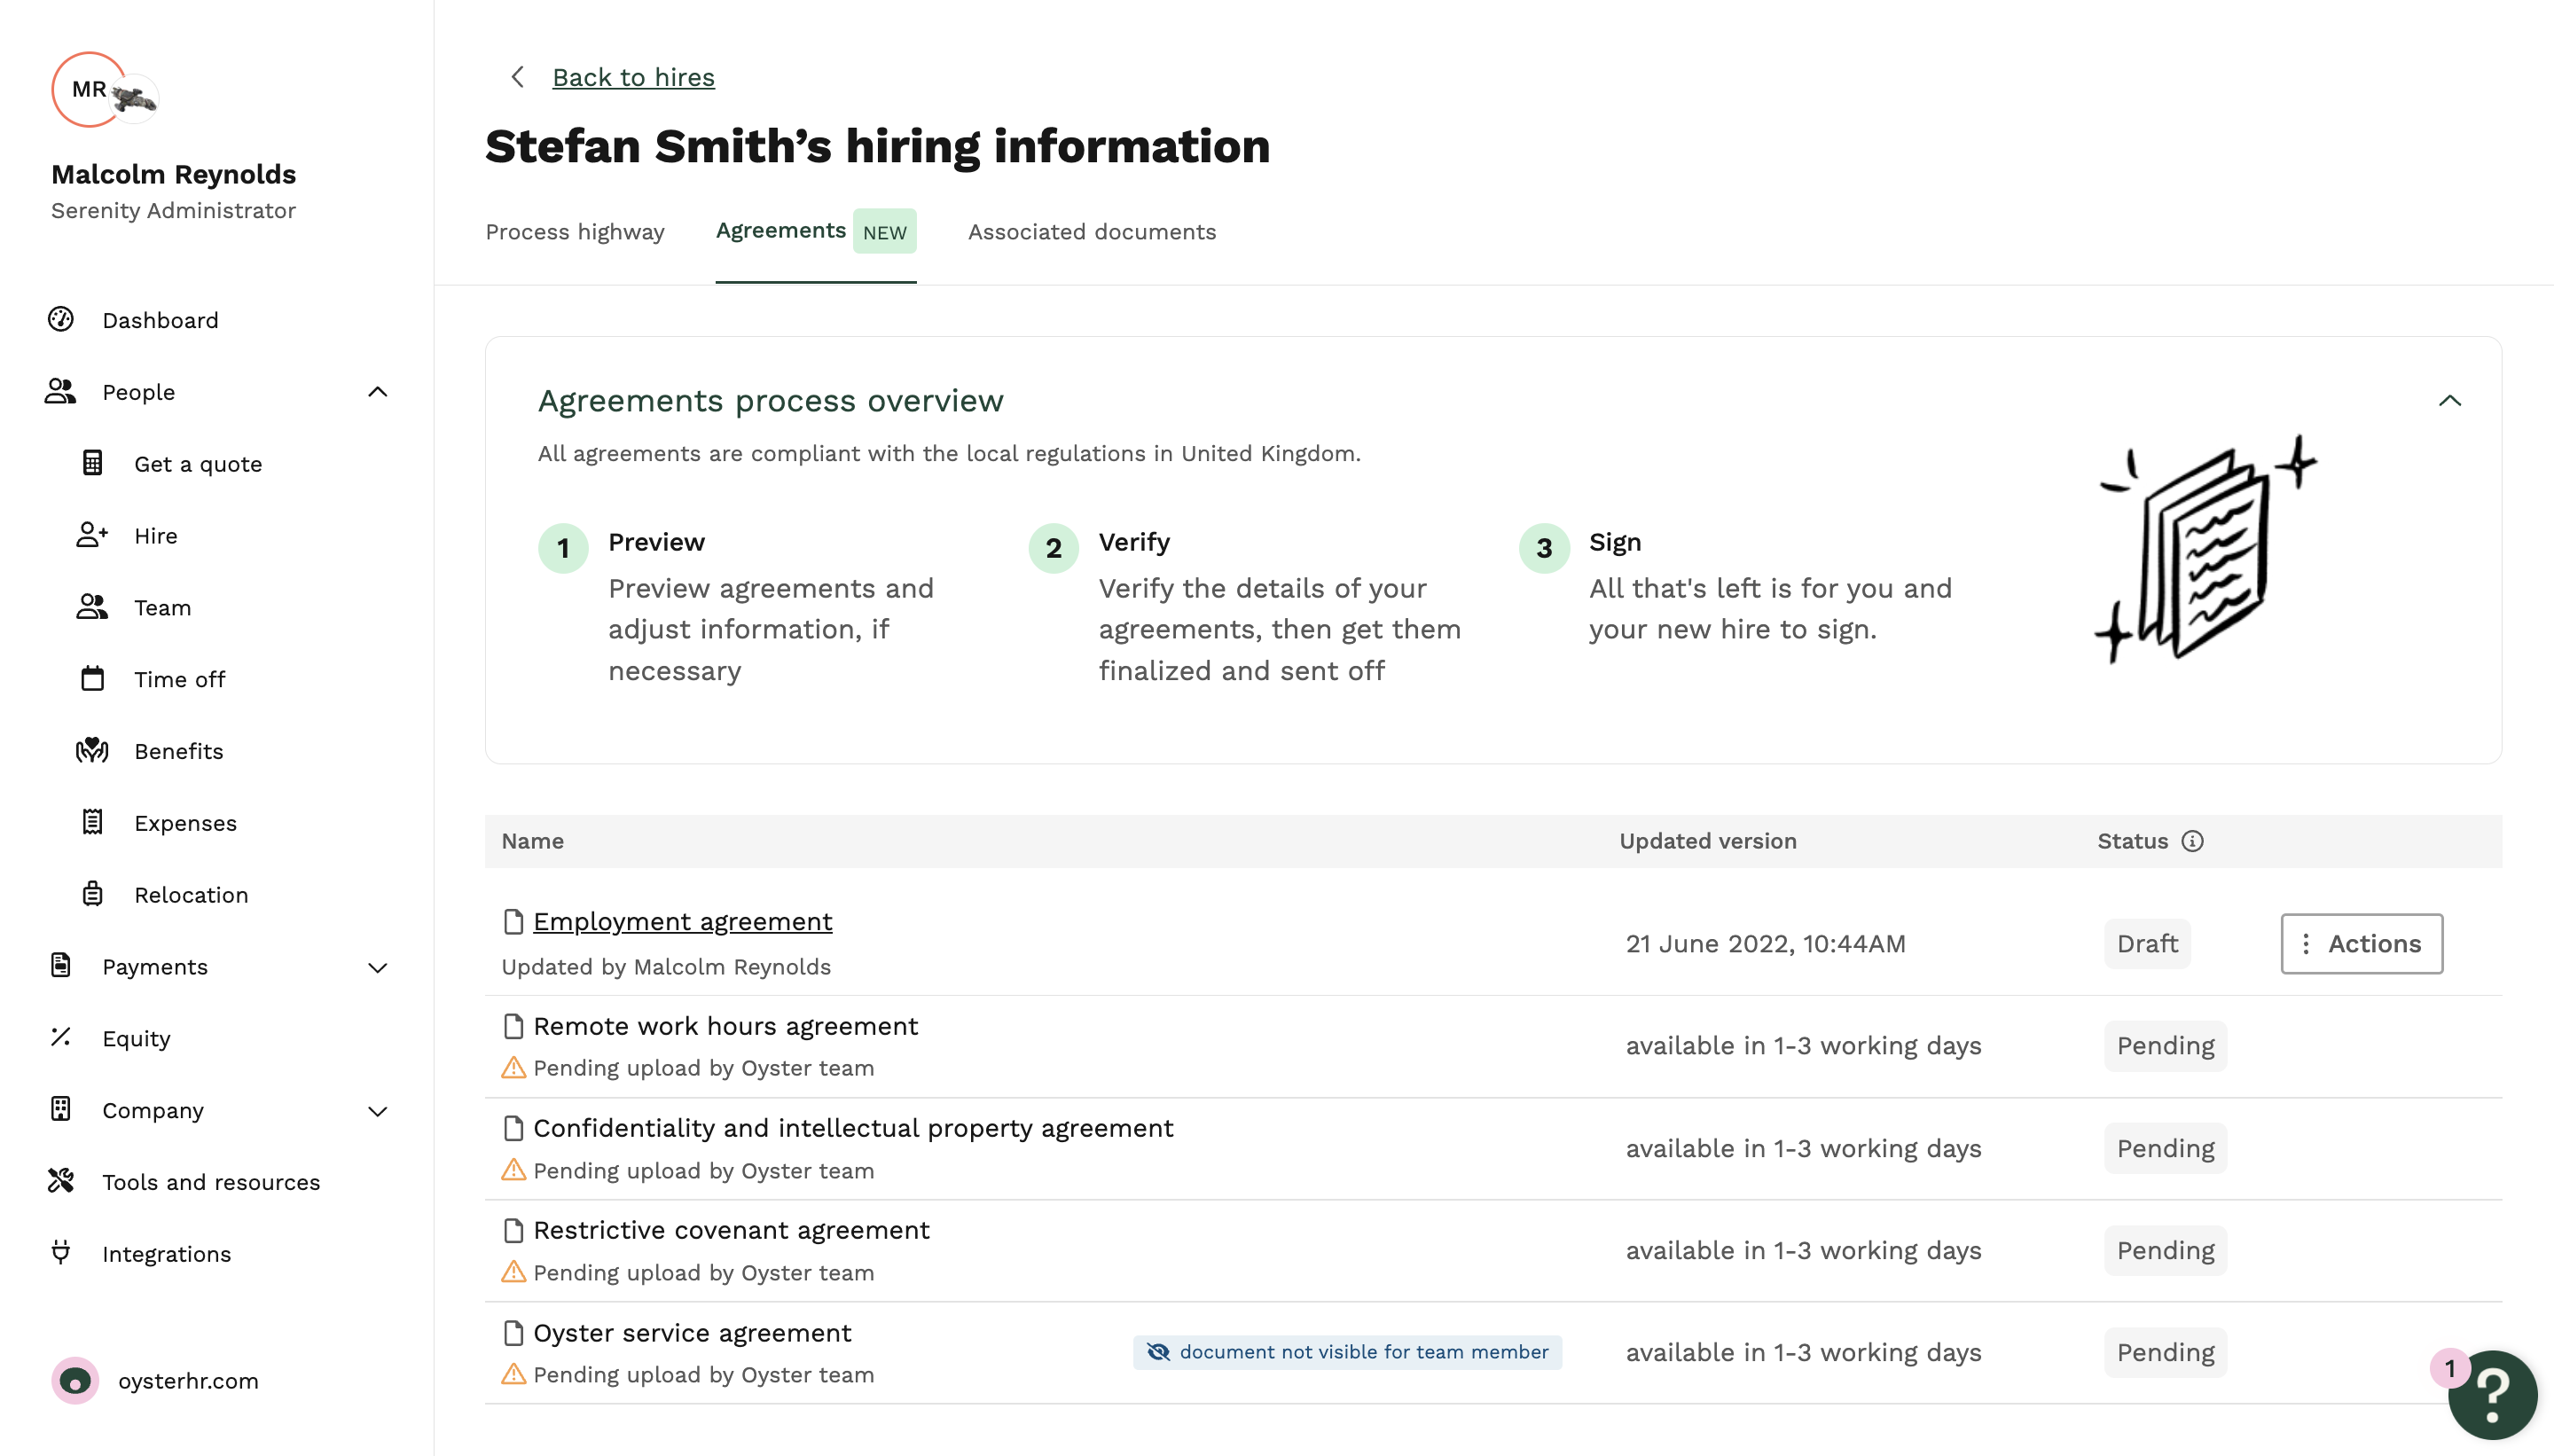
Task: Click the 21 June 2022, 10:44AM date
Action: (x=1765, y=943)
